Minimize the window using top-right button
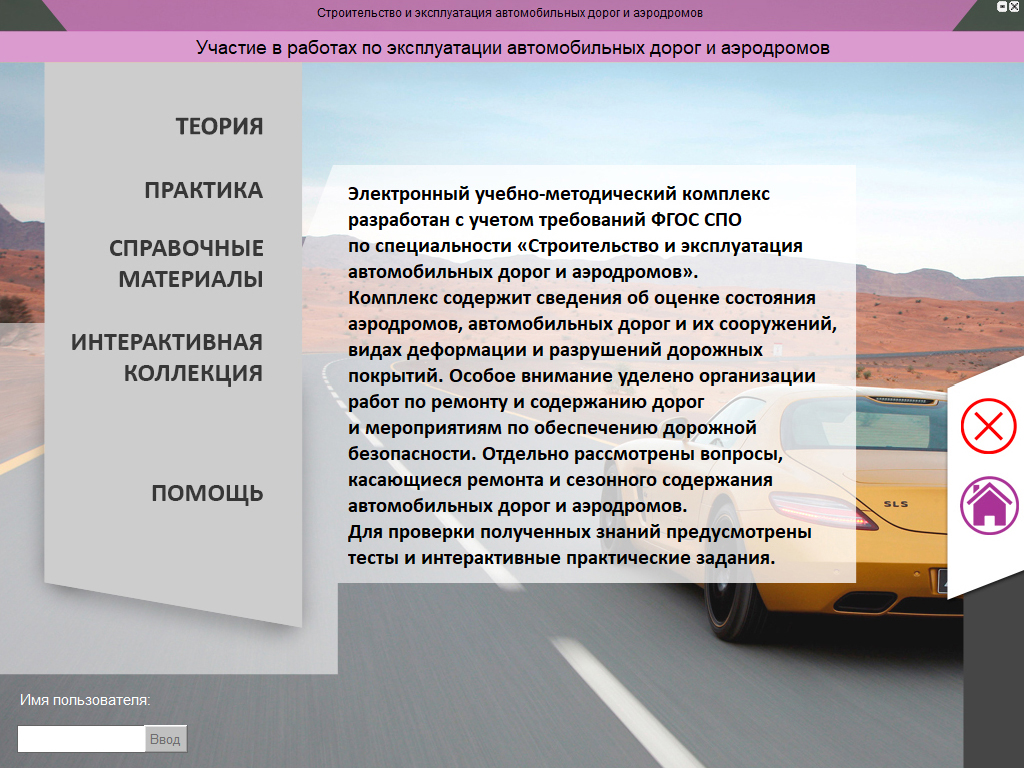The image size is (1024, 768). point(1002,6)
